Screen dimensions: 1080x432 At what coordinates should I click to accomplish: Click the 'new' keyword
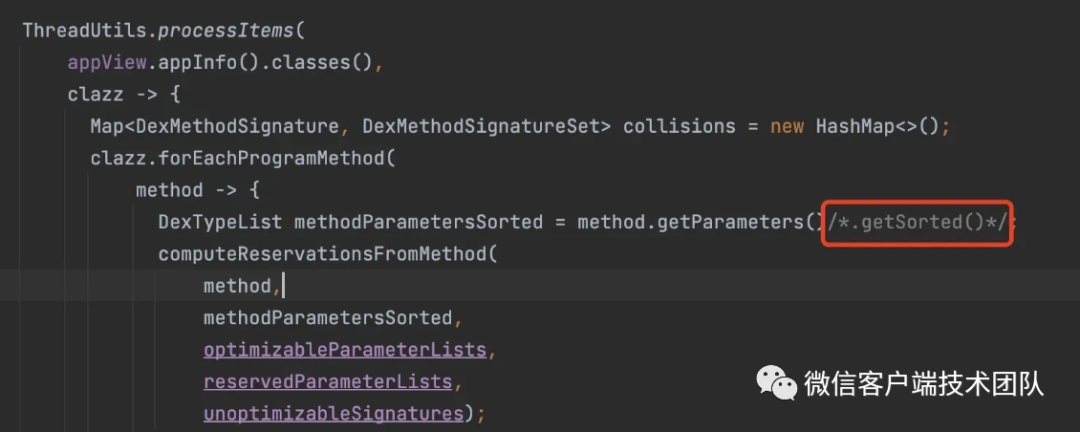(x=787, y=126)
